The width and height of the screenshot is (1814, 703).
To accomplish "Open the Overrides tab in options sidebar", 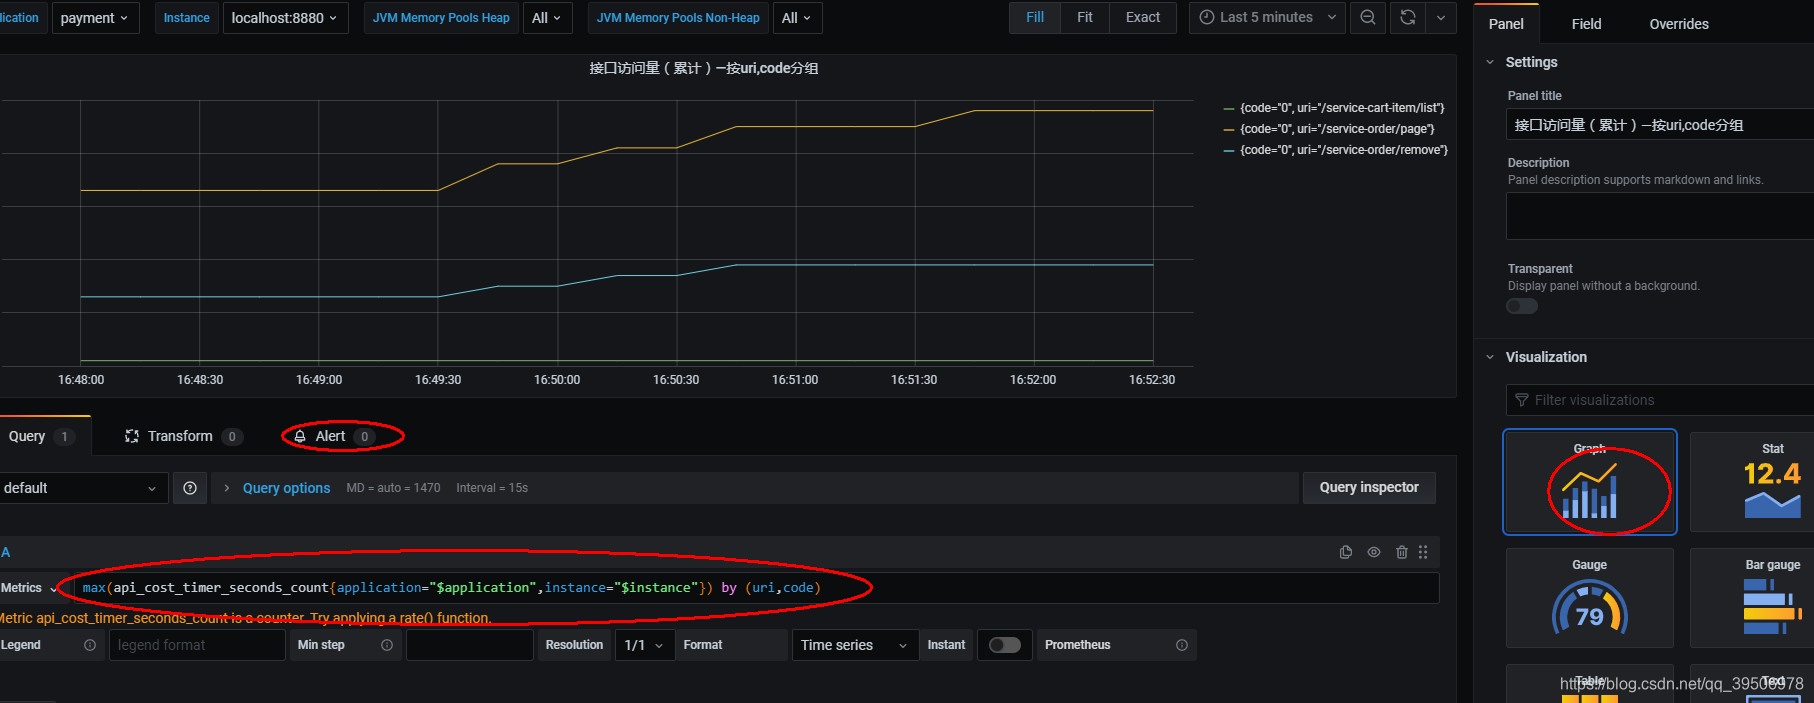I will 1679,24.
